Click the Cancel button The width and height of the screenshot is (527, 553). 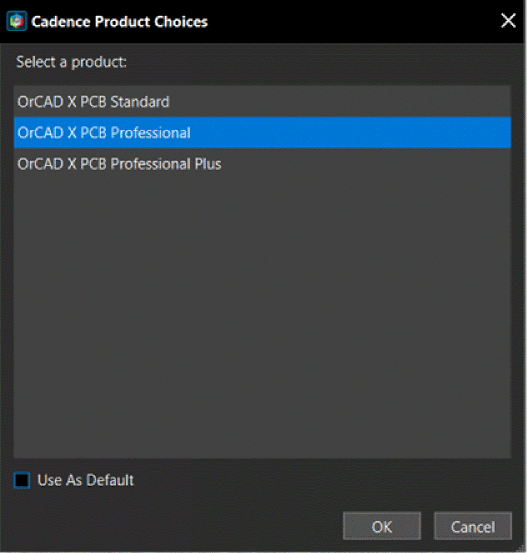[473, 527]
